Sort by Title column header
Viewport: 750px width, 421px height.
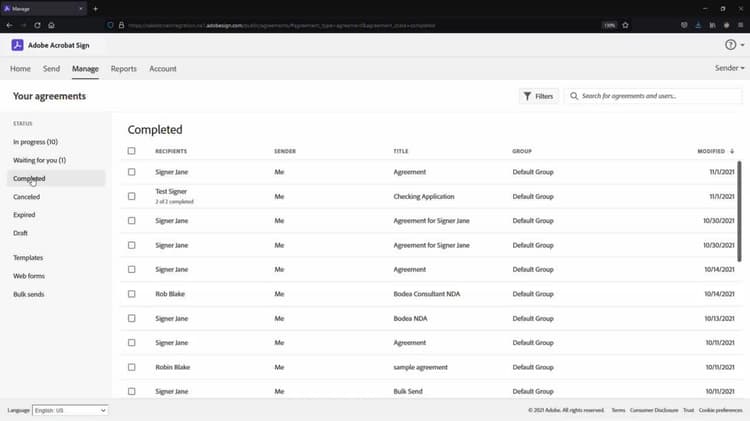point(401,151)
